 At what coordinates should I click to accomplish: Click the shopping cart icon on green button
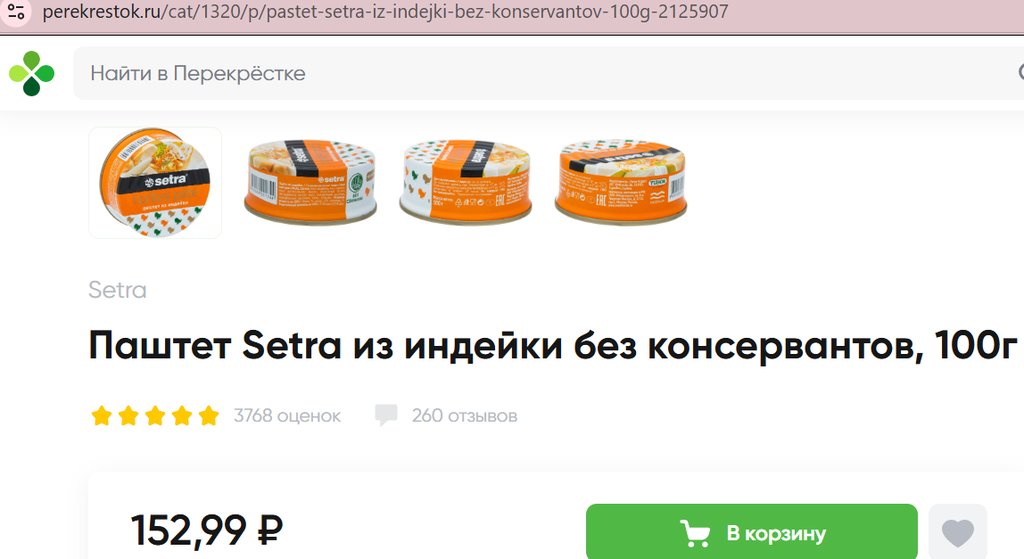(695, 534)
